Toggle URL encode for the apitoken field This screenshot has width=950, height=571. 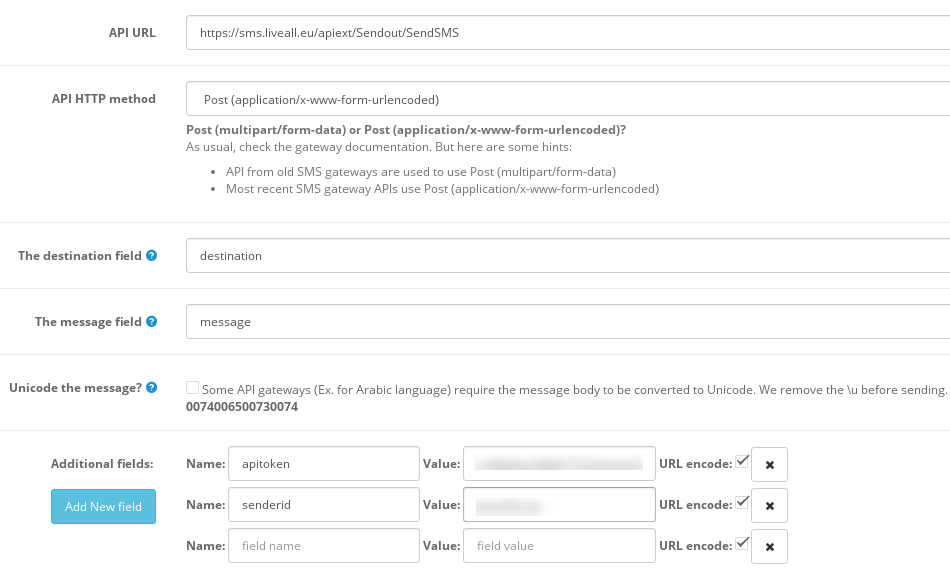741,461
